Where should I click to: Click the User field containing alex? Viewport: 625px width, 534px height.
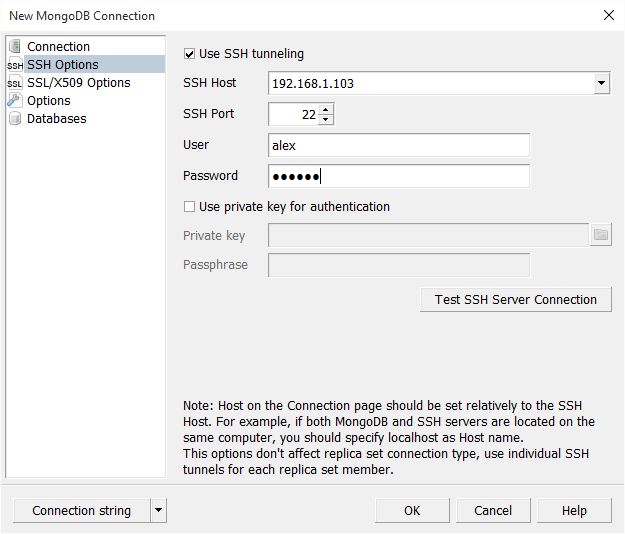(x=399, y=145)
